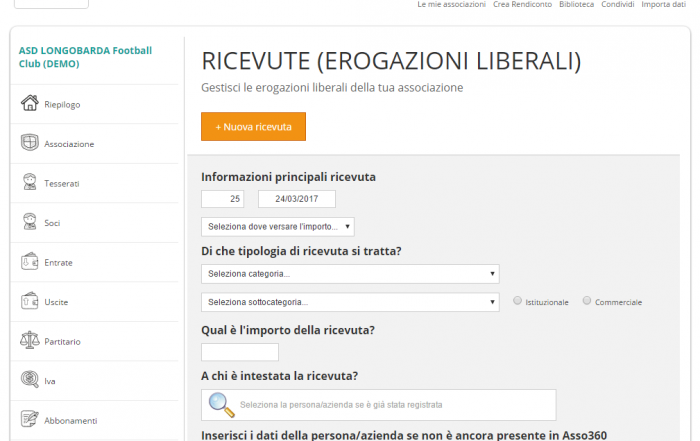700x441 pixels.
Task: Select the Istituzionale radio button
Action: [x=517, y=301]
